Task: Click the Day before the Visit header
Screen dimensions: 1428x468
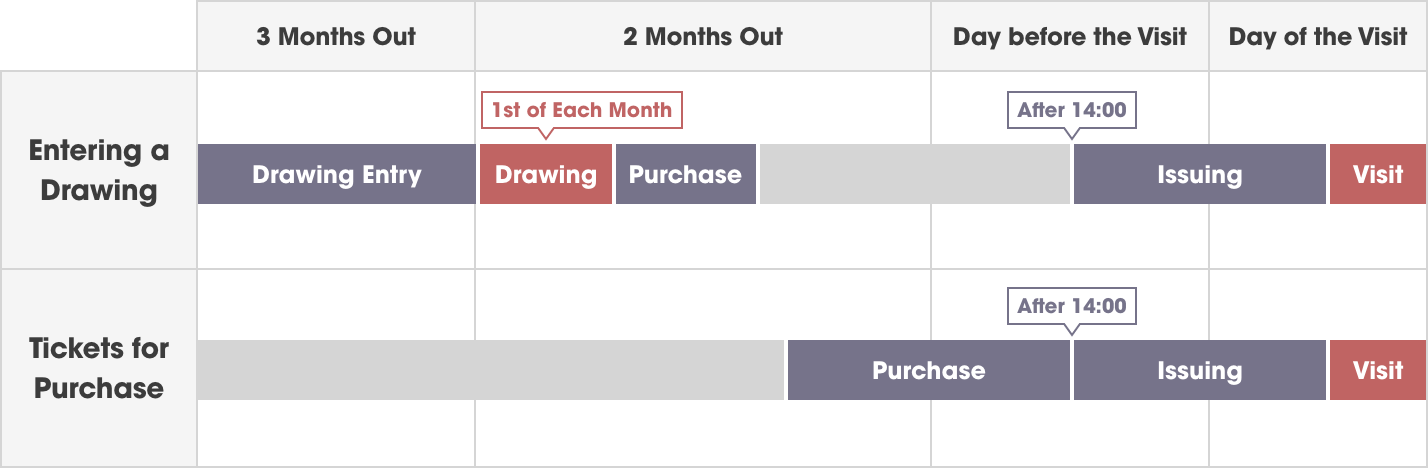Action: (1069, 37)
